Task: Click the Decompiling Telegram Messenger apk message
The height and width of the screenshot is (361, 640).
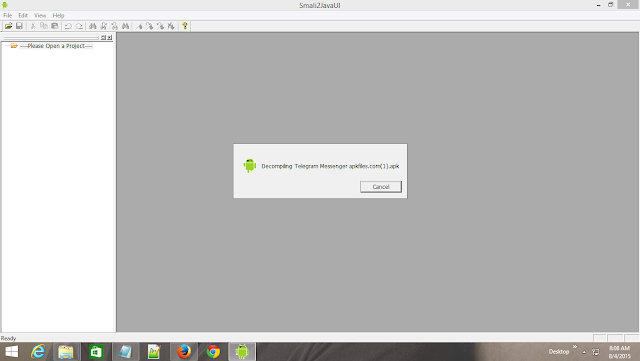Action: [330, 166]
